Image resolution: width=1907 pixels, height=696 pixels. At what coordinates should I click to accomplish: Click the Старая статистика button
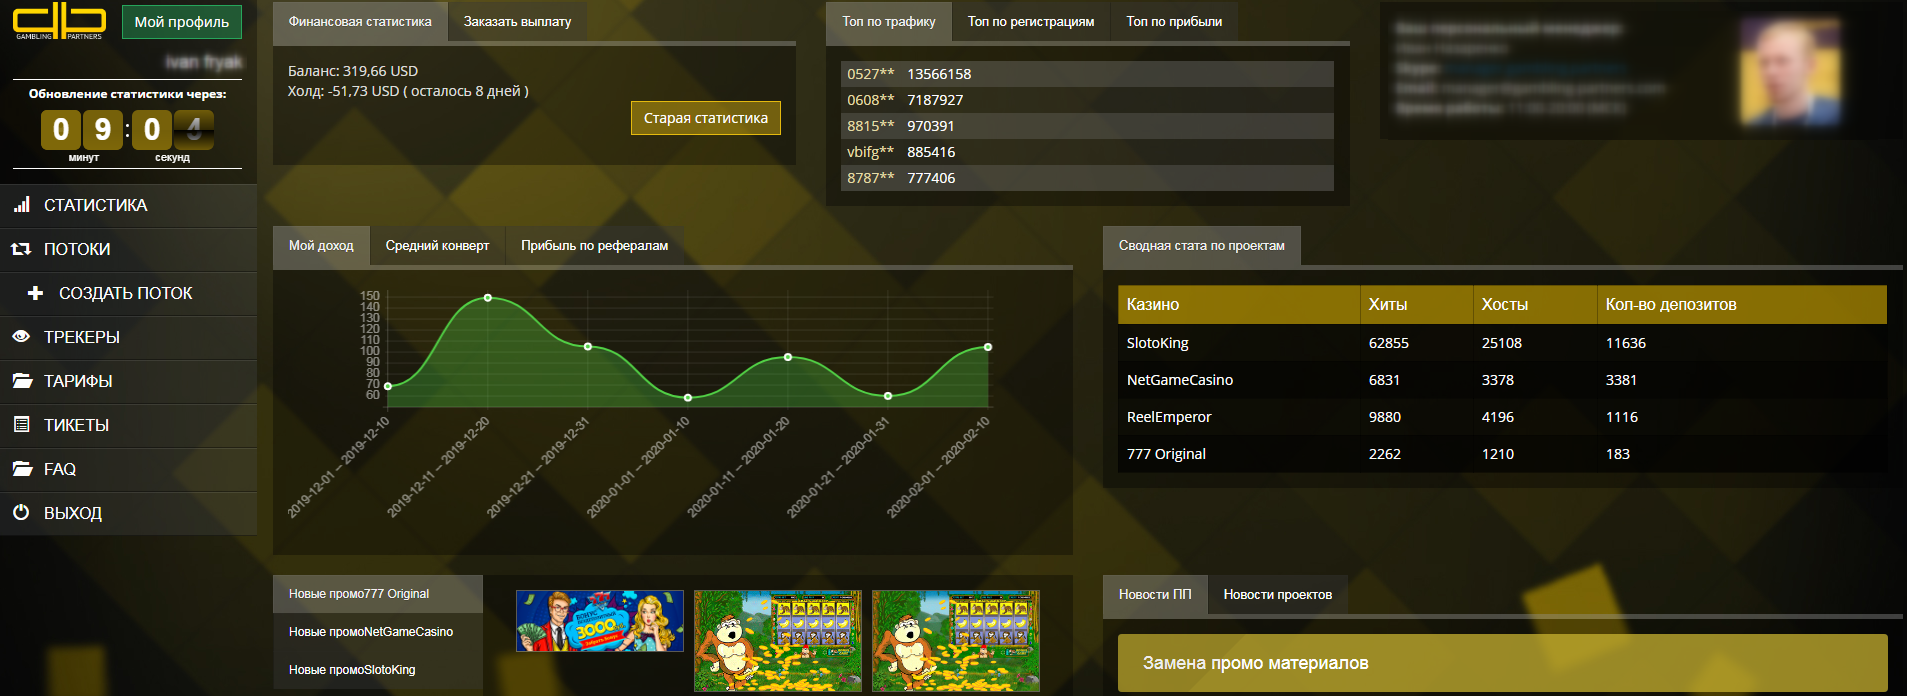706,118
